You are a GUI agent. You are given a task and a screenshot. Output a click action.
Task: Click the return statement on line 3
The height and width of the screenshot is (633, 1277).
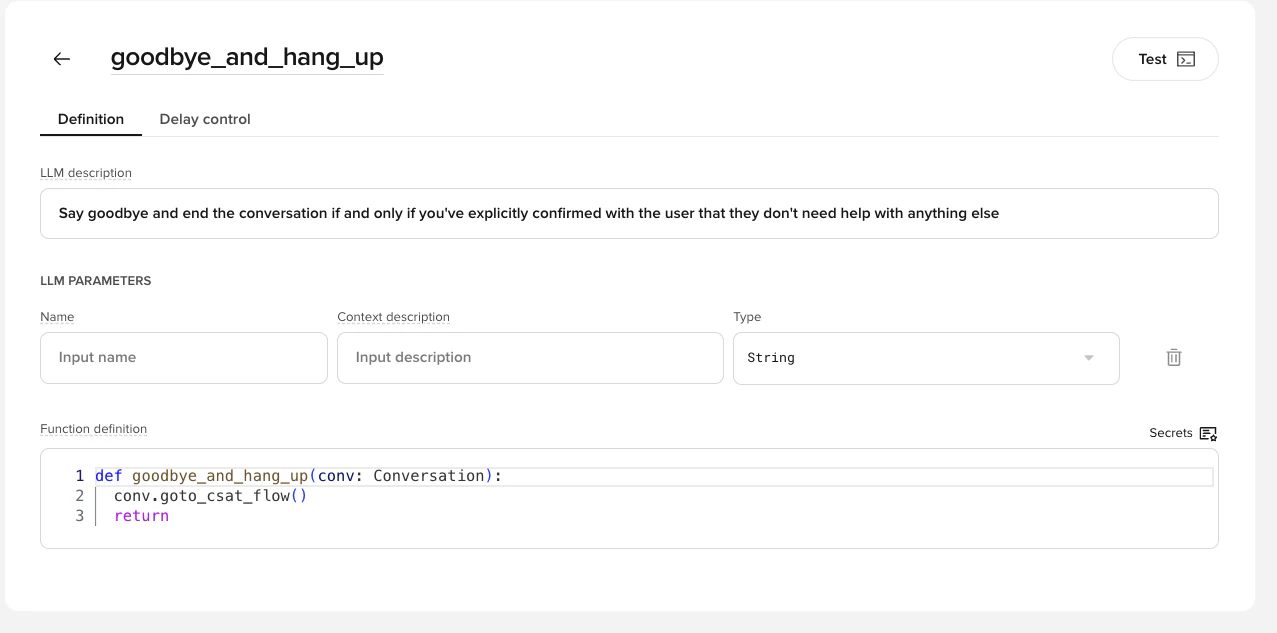coord(140,515)
